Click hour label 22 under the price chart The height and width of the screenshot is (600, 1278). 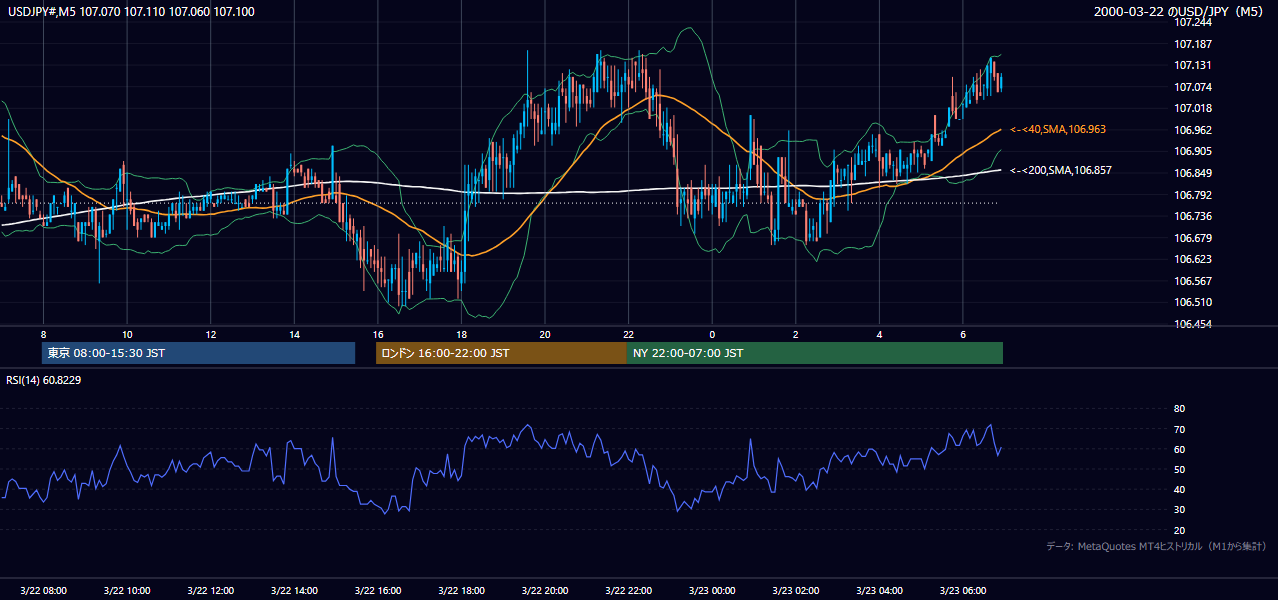tap(628, 334)
